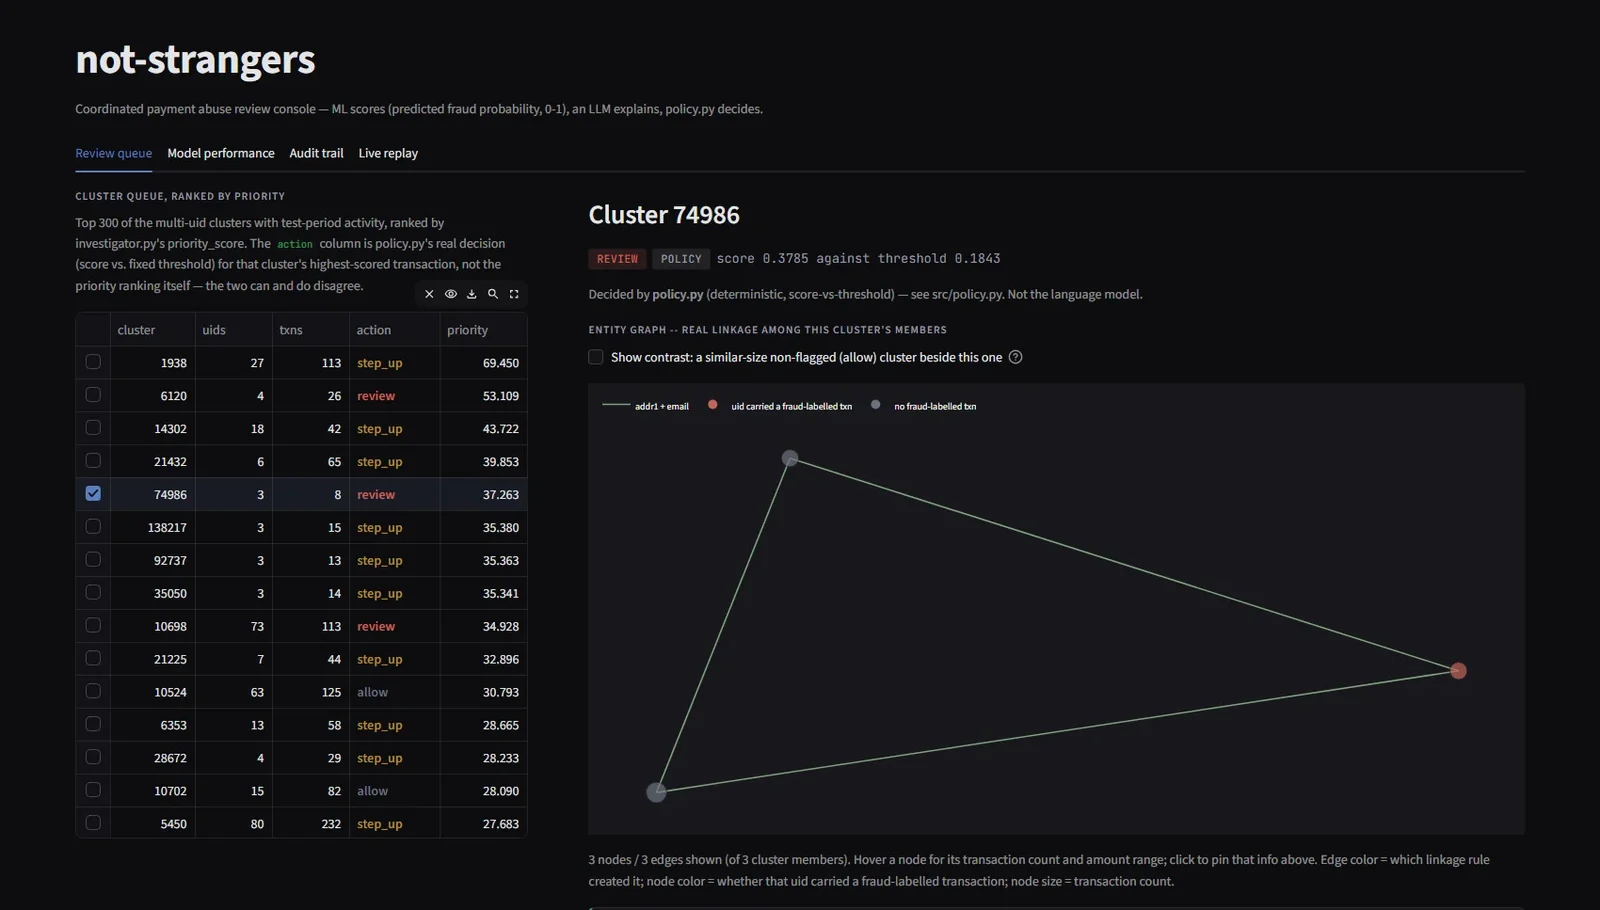Sort by the 'cluster' column header

coord(152,330)
